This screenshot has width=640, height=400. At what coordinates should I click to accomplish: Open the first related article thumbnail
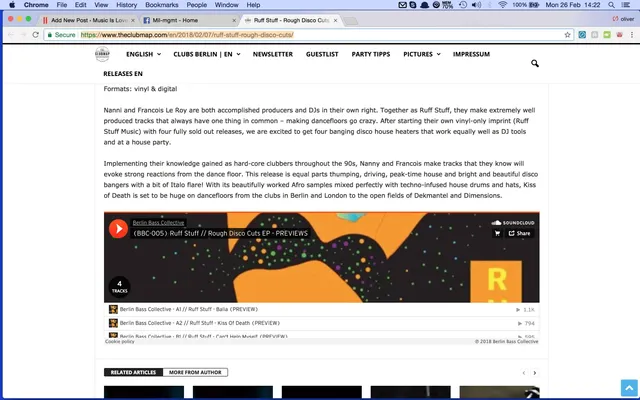tap(144, 392)
